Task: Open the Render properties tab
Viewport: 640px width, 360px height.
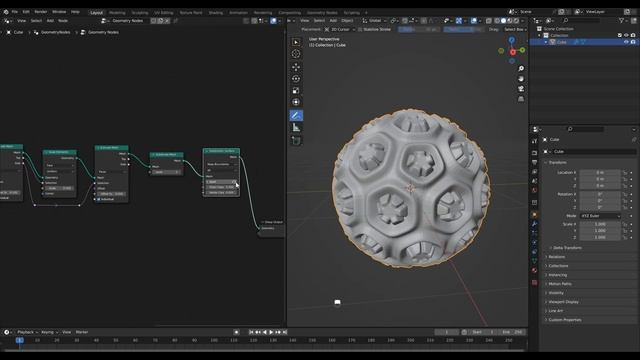Action: 534,153
